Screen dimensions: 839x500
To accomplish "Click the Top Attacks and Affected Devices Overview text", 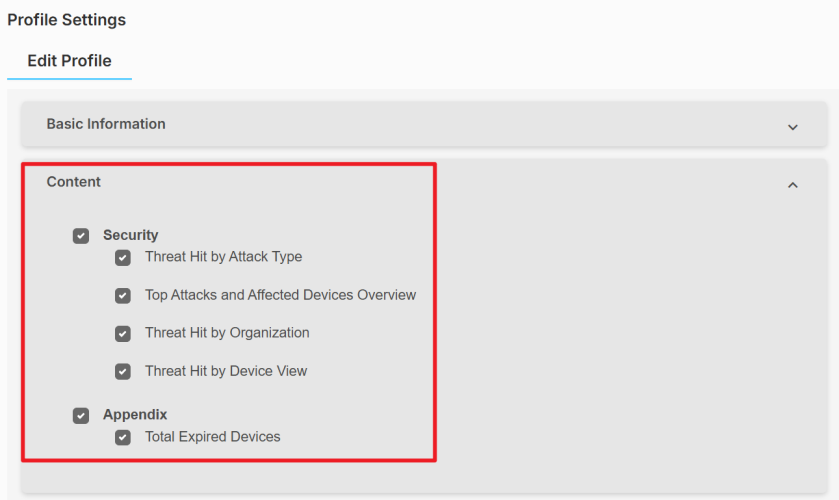I will point(280,295).
